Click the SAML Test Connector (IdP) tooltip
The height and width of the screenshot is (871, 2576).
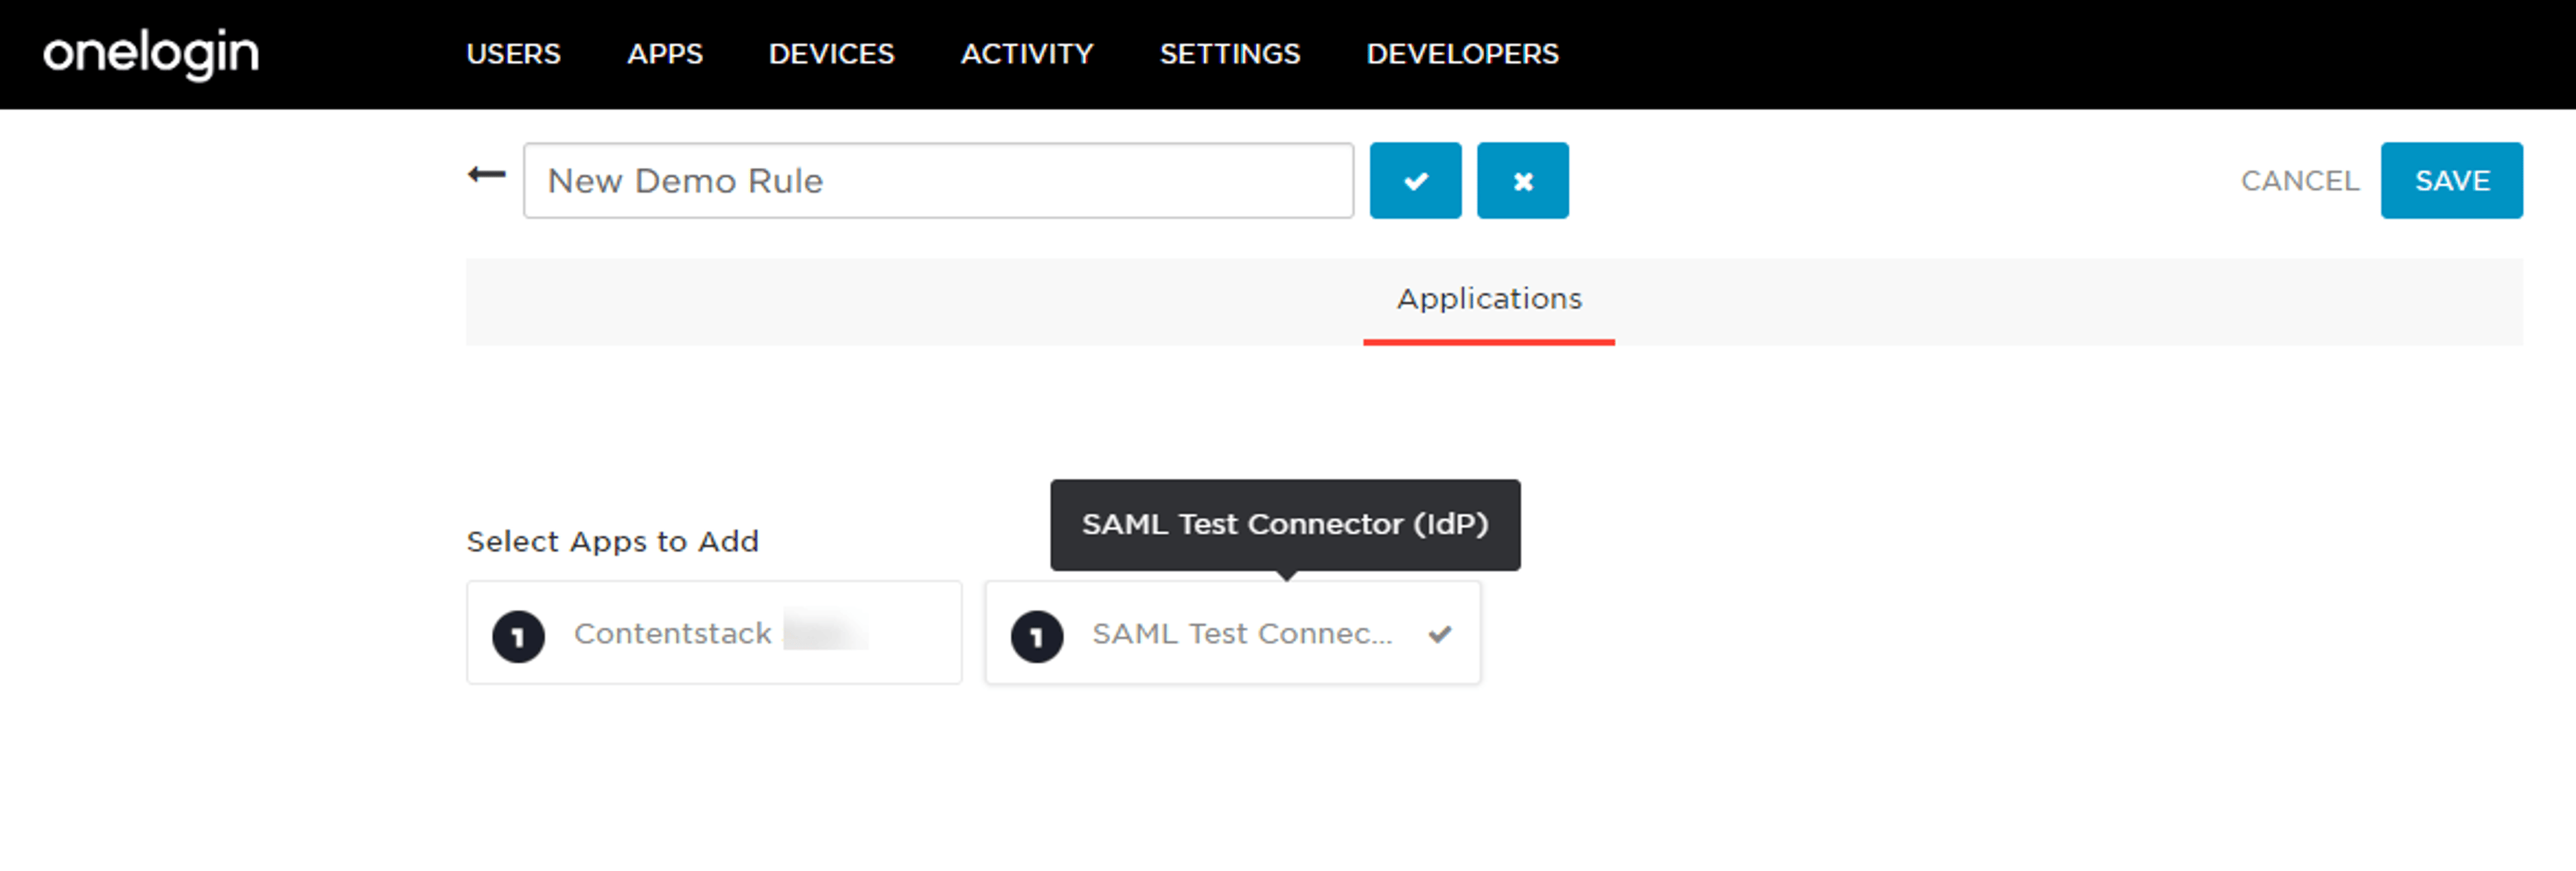[1285, 525]
